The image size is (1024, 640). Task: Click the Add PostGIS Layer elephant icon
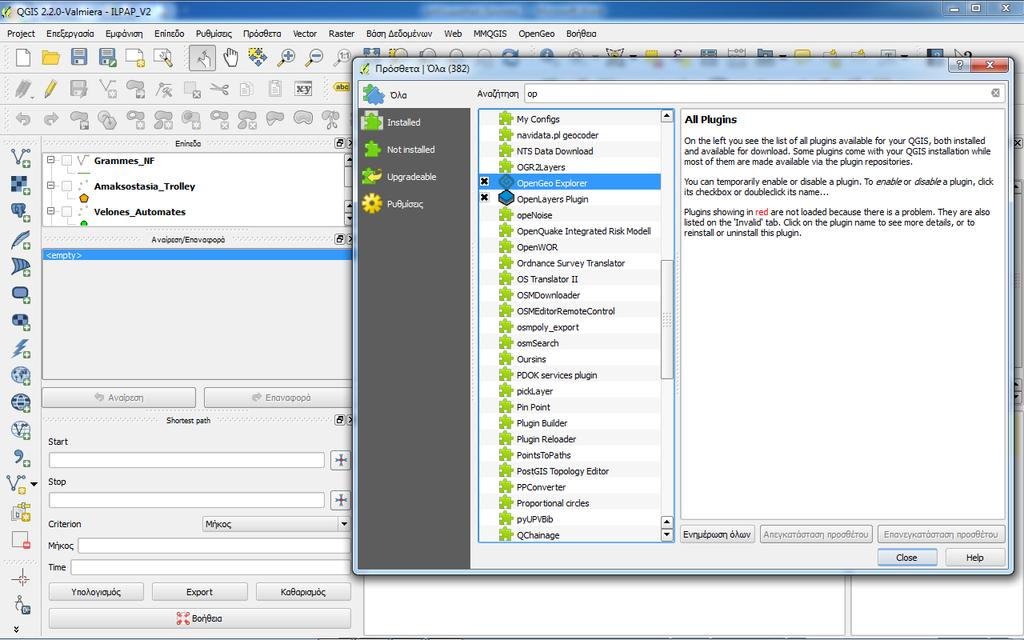tap(20, 212)
